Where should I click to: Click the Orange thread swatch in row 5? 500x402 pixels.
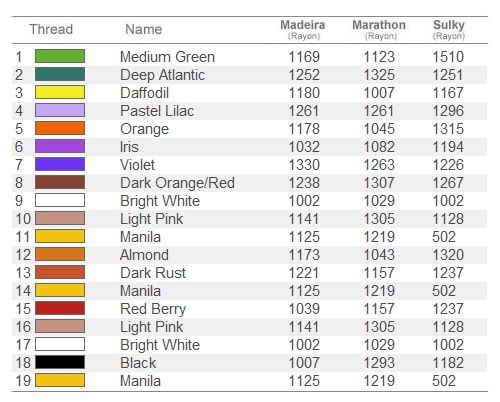[x=60, y=128]
